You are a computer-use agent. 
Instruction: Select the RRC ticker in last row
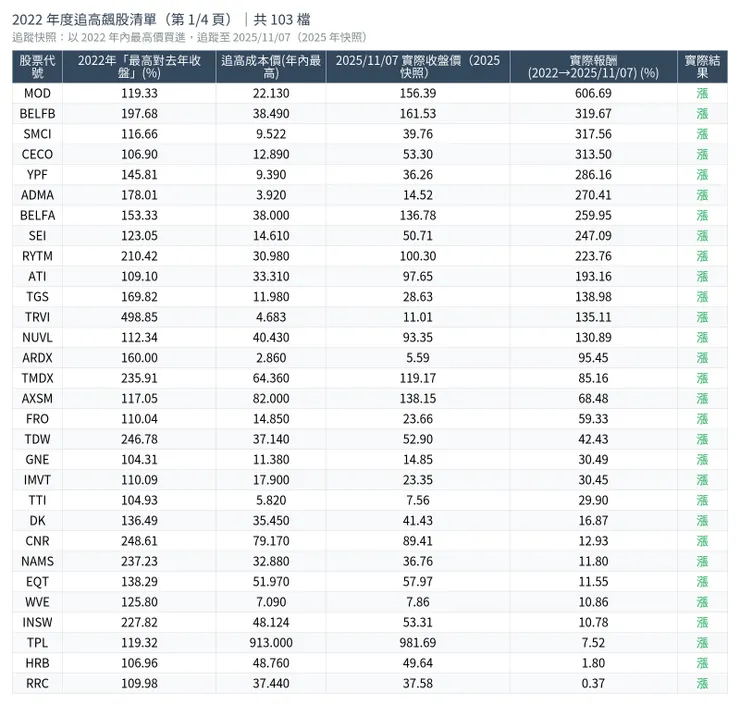(x=37, y=683)
